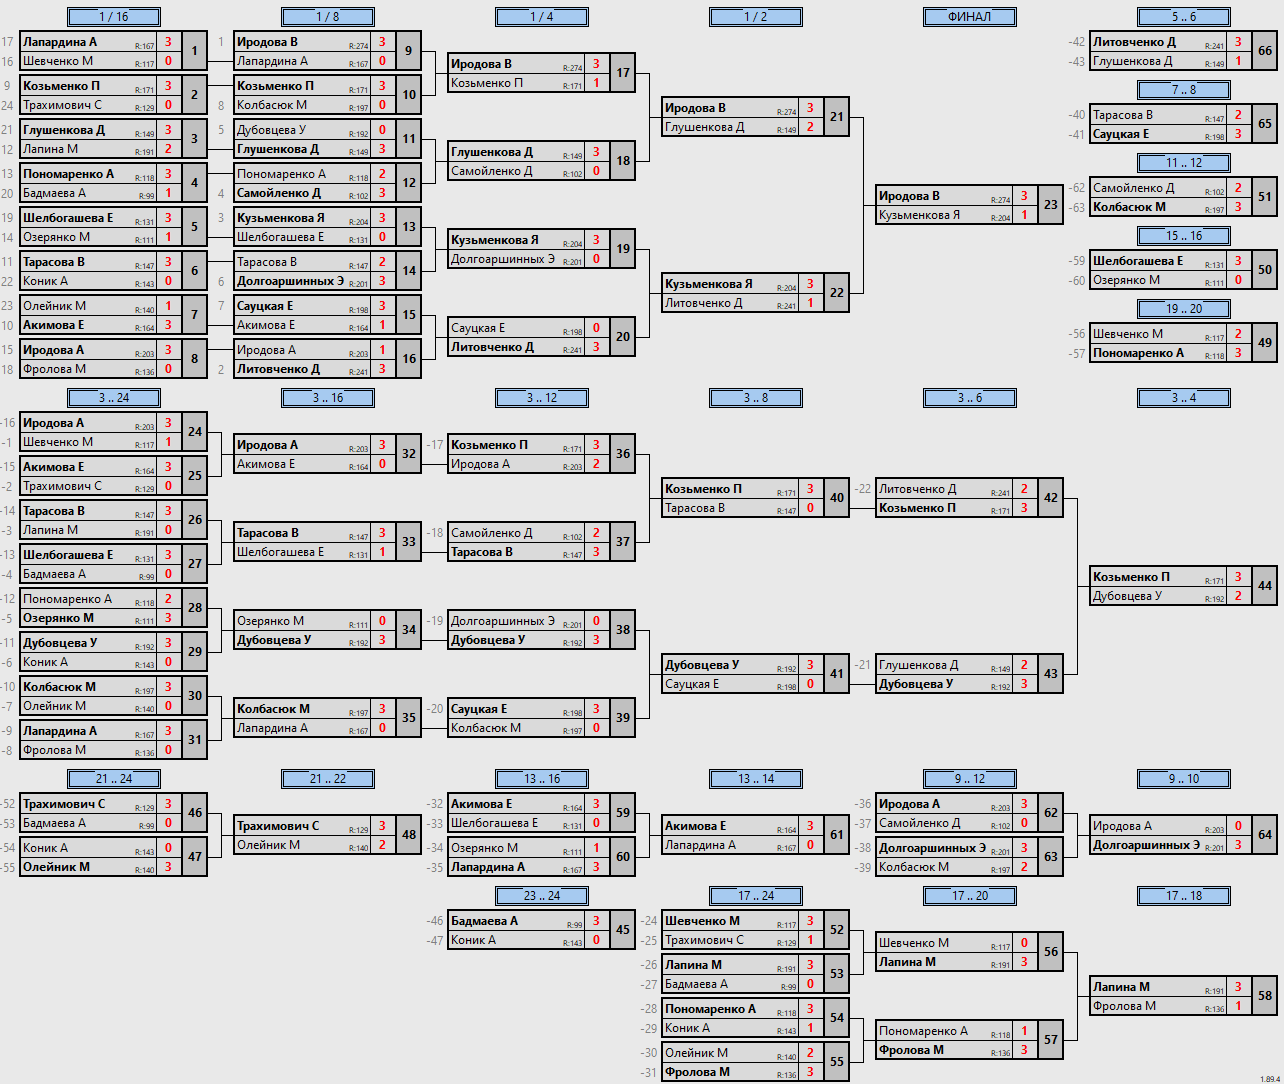Select match number 64 box for 9..10

tap(1264, 835)
